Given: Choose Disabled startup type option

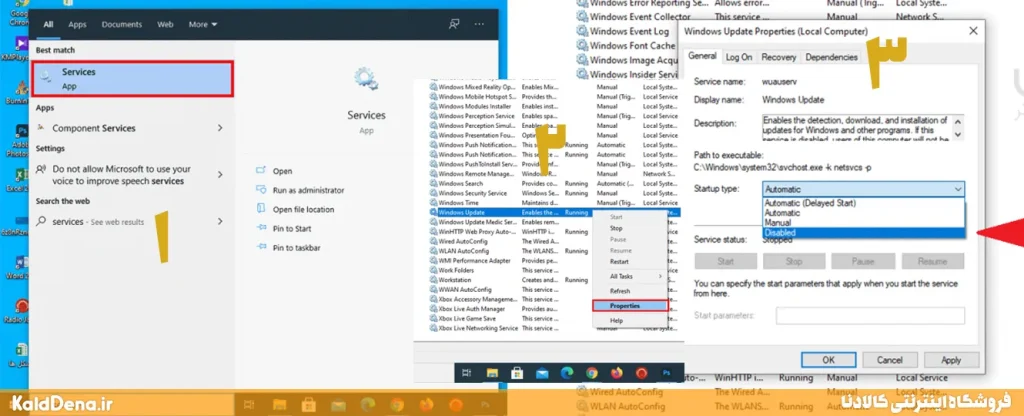Looking at the screenshot, I should point(863,232).
